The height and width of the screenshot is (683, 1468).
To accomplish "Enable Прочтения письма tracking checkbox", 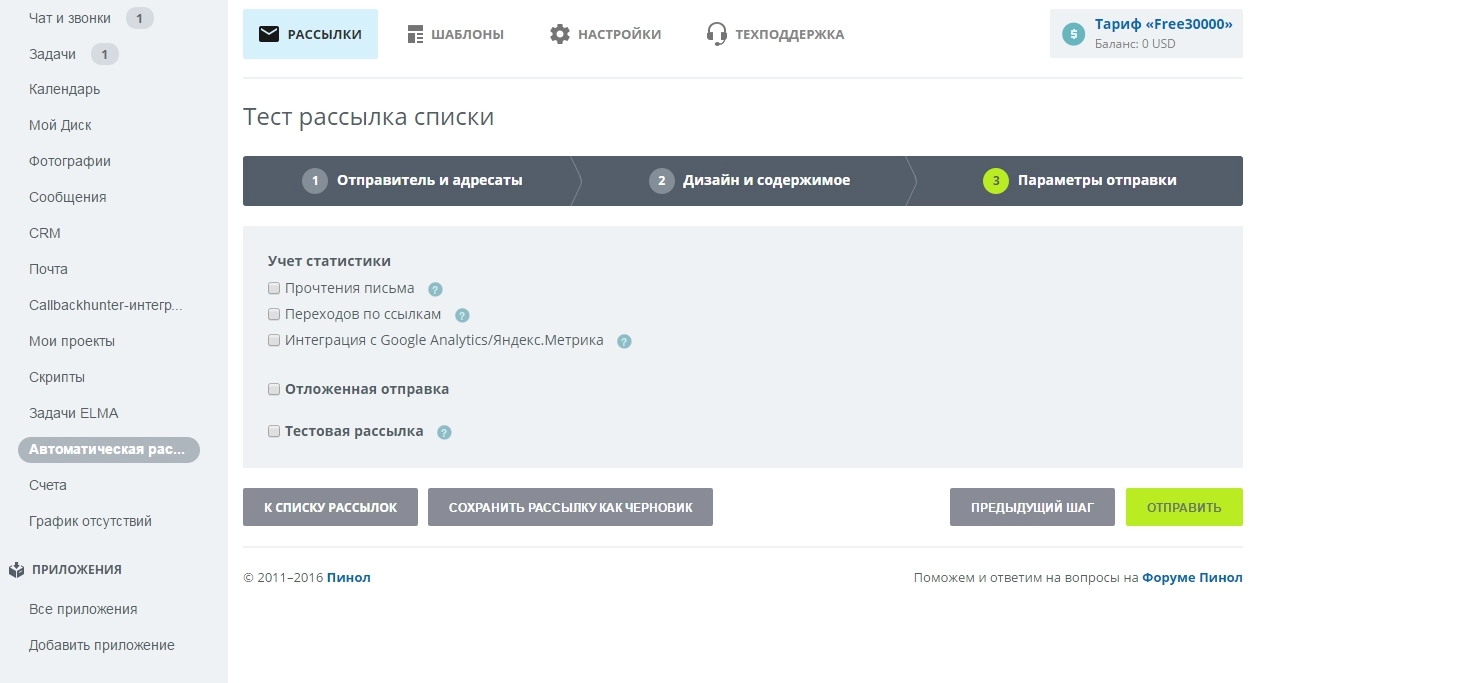I will [x=274, y=288].
